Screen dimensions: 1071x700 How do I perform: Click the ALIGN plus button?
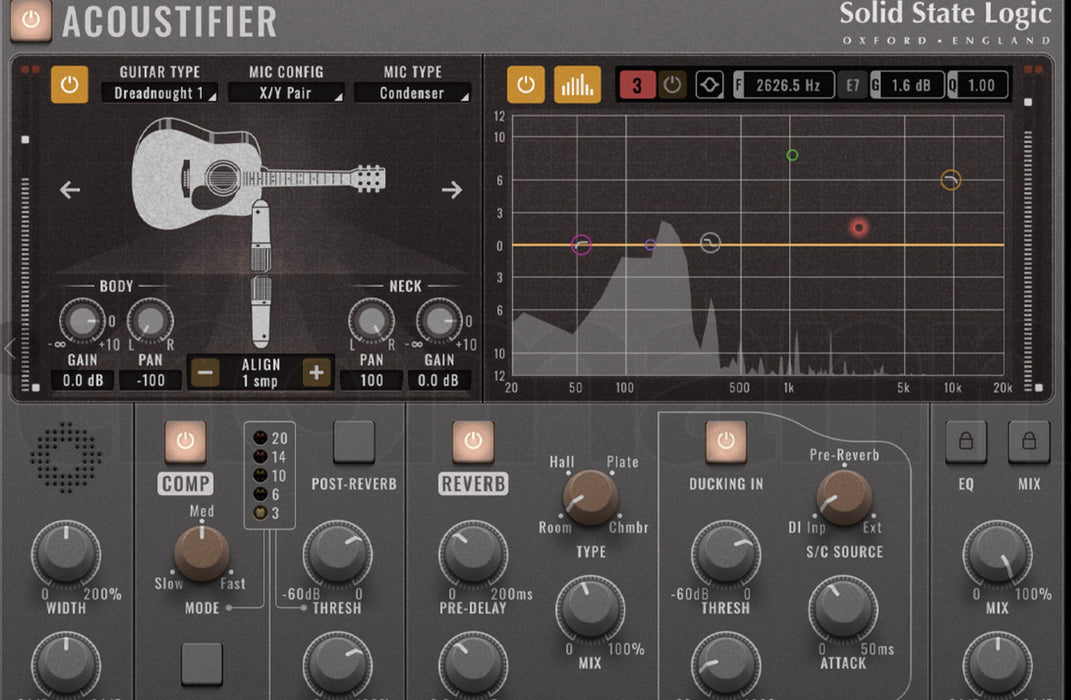[x=317, y=371]
